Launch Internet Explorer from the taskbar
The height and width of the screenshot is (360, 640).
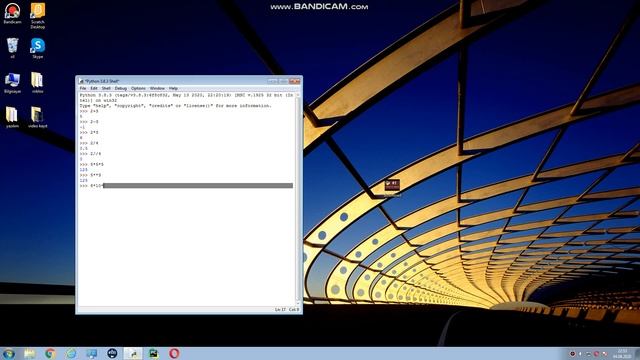pyautogui.click(x=71, y=353)
